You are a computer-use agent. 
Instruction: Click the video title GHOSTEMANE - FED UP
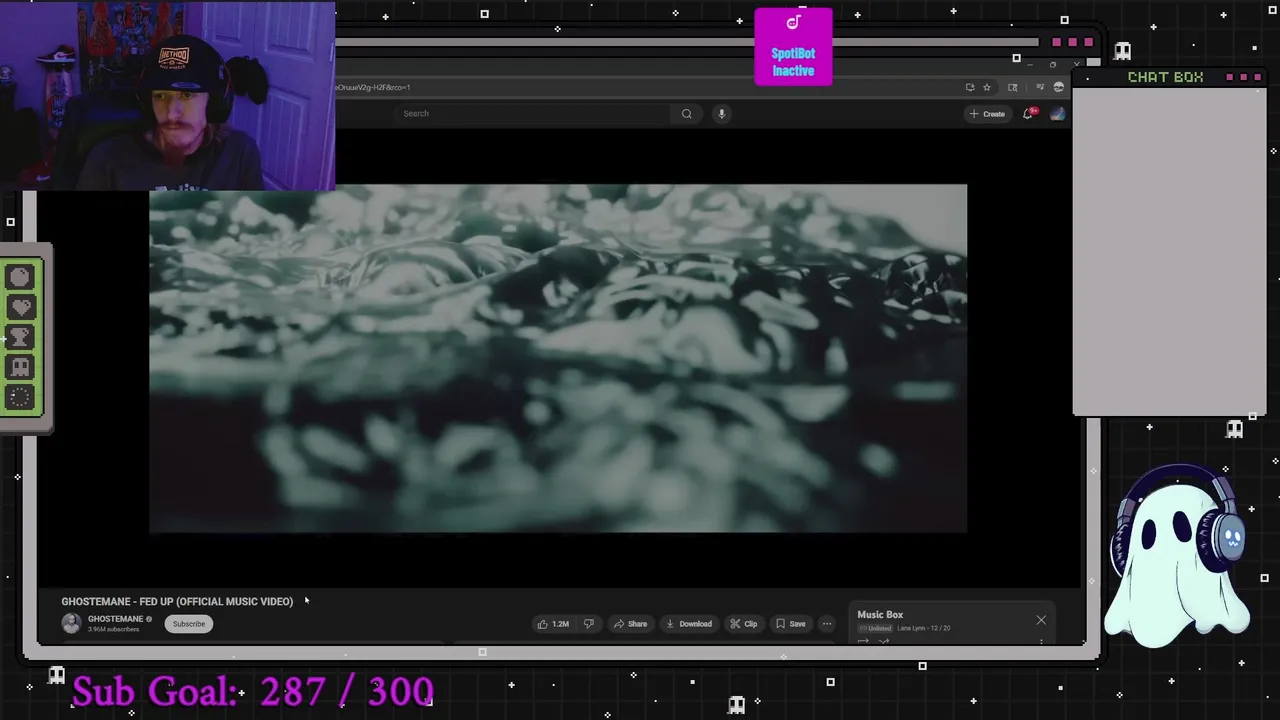(177, 602)
